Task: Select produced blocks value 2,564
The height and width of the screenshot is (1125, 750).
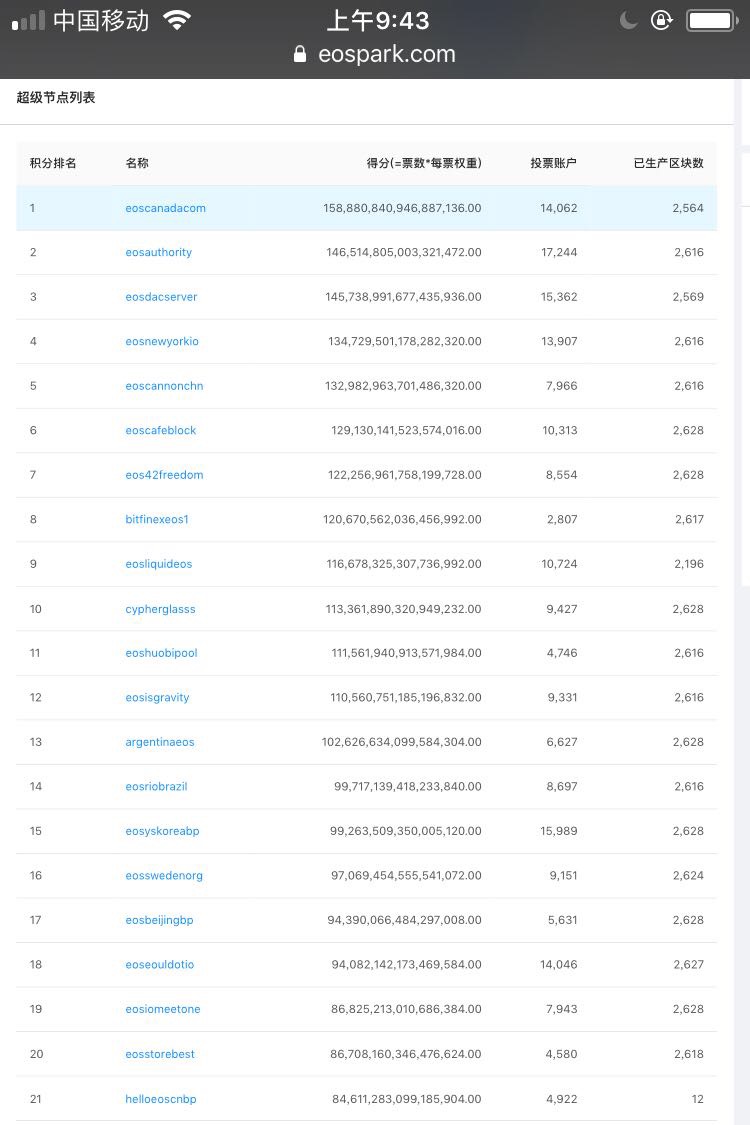Action: [688, 208]
